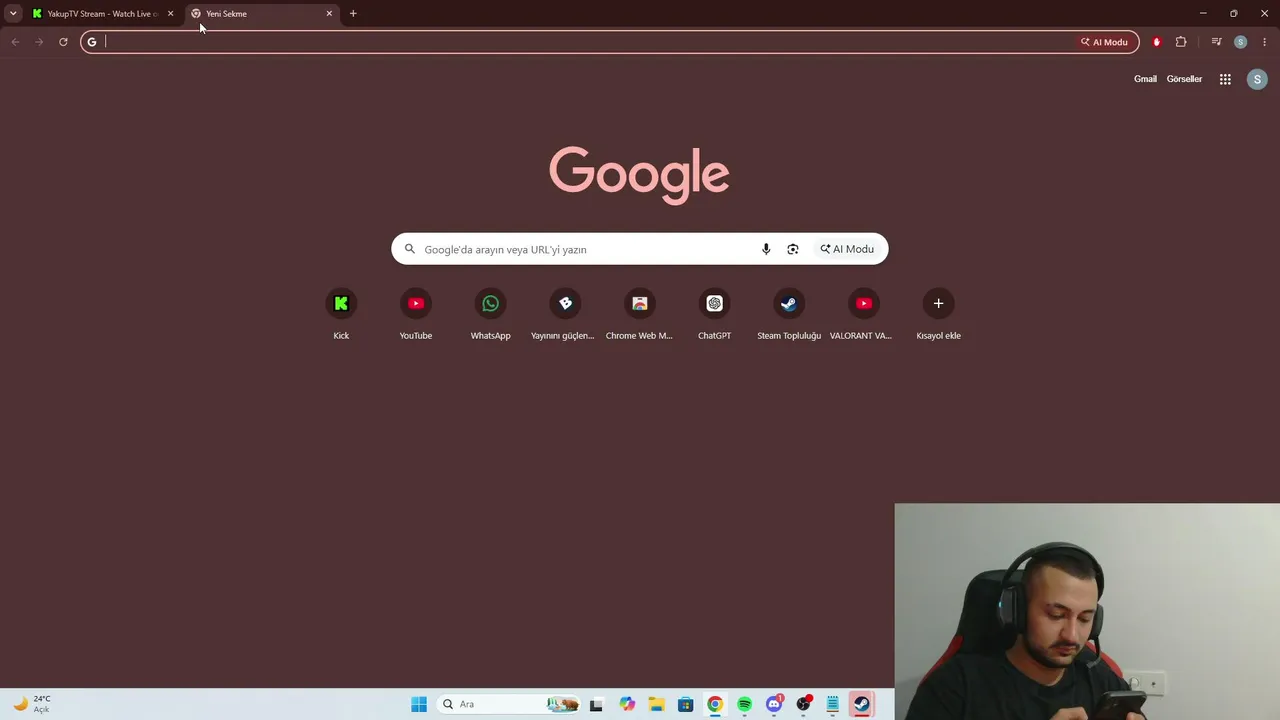1280x720 pixels.
Task: Click AI Modu in the address bar
Action: click(1104, 42)
